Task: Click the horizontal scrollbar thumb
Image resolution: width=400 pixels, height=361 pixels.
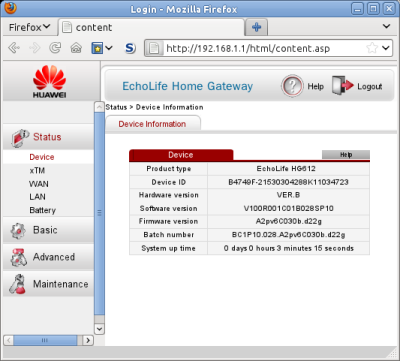Action: point(45,340)
